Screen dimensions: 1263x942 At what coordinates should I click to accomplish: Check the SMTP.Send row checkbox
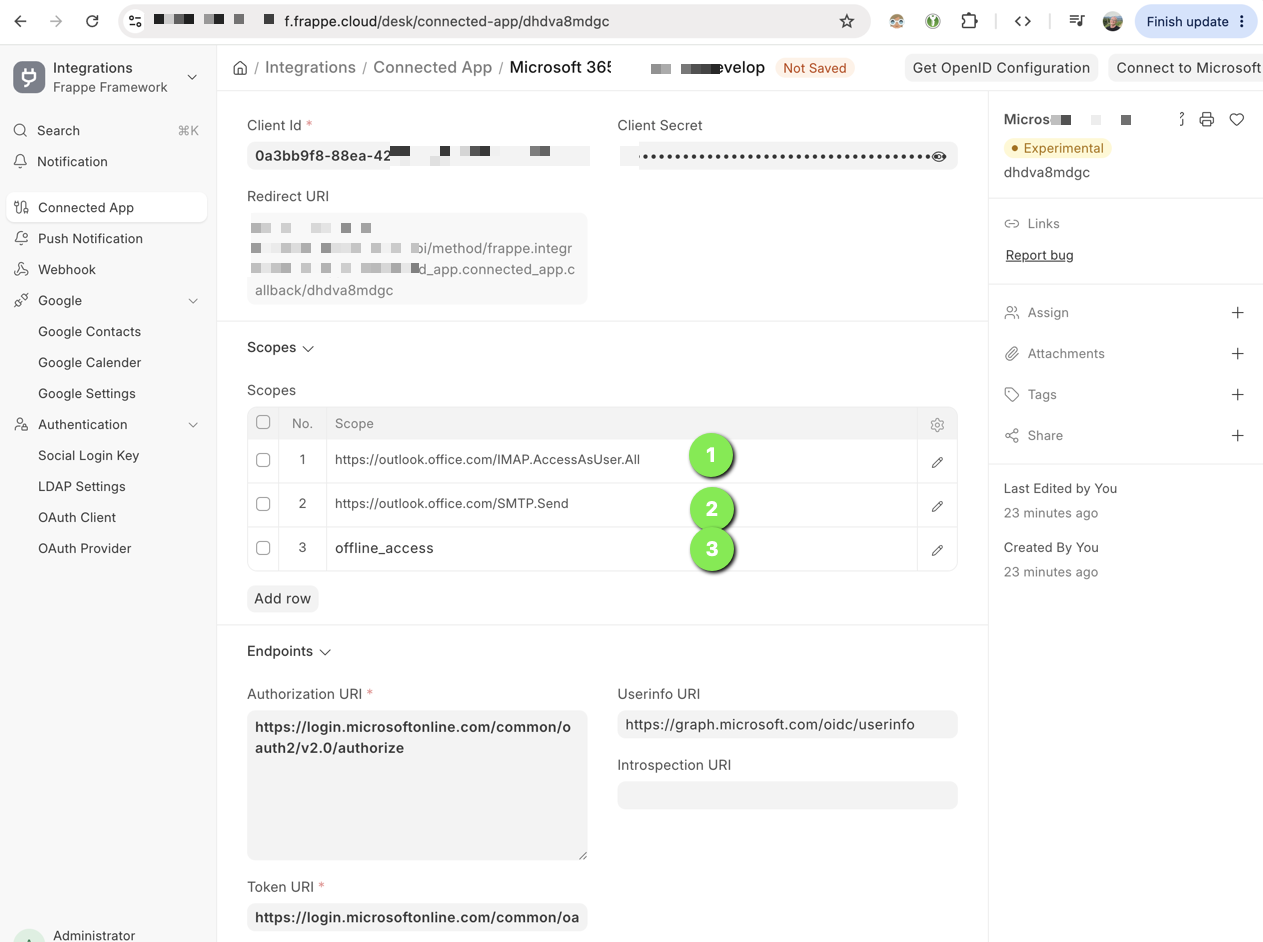coord(263,504)
